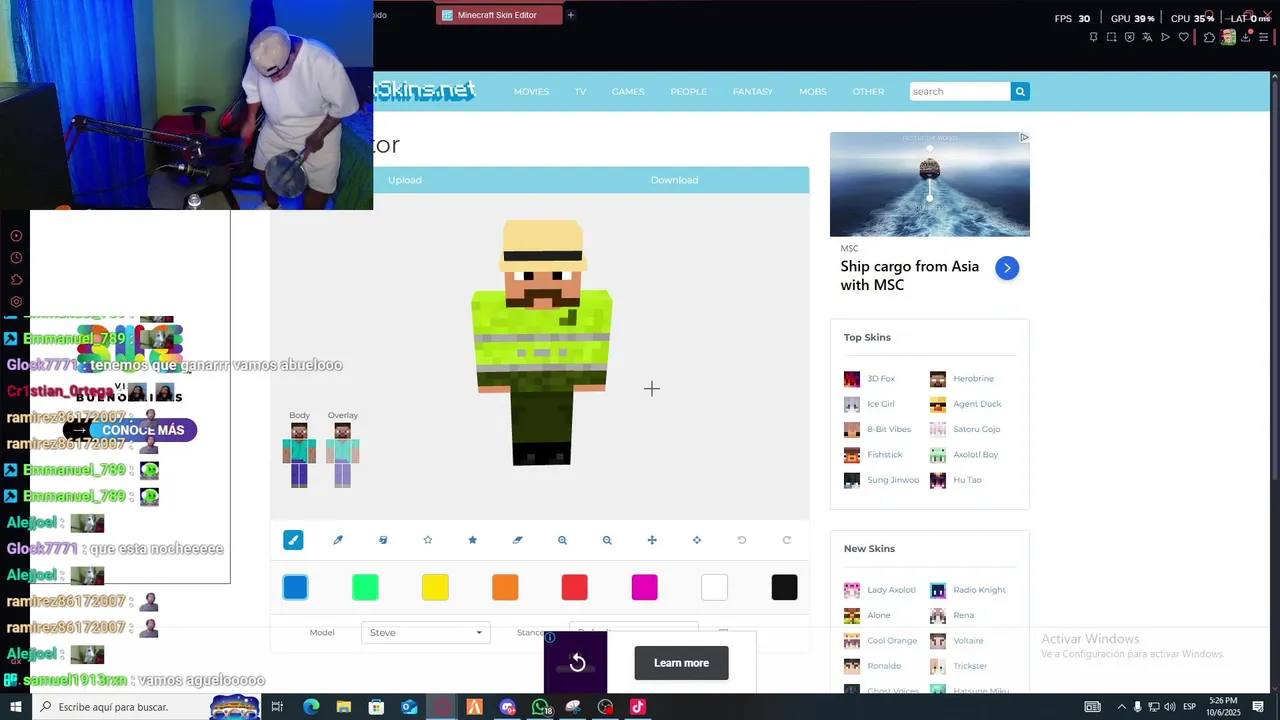Open the OTHER menu
This screenshot has height=720, width=1280.
coord(868,91)
